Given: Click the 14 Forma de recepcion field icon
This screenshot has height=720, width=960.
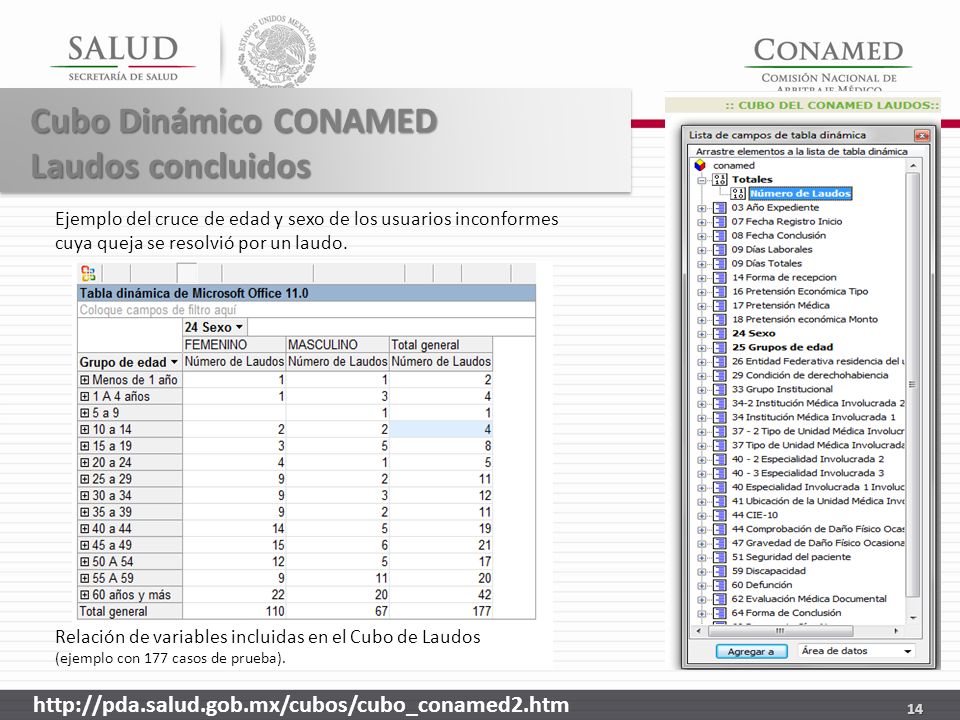Looking at the screenshot, I should (x=720, y=277).
